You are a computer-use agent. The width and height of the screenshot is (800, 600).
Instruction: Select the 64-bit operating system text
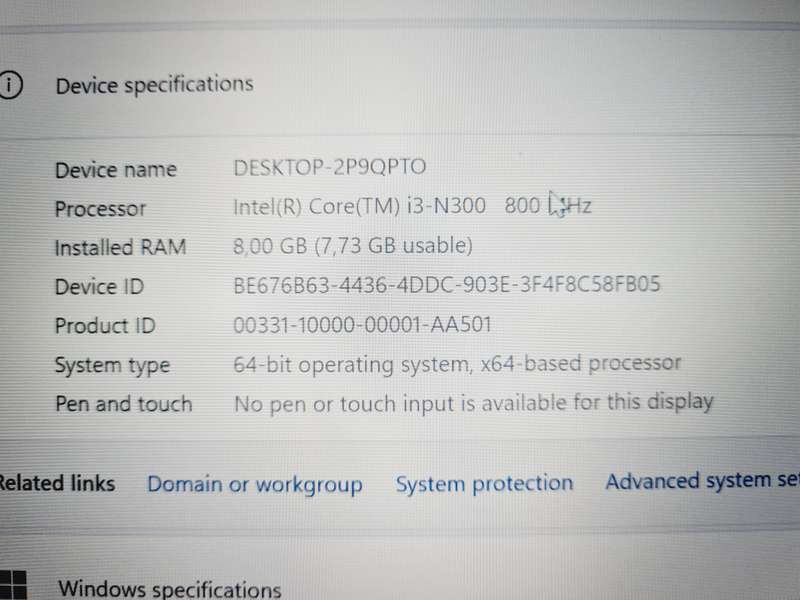click(457, 364)
